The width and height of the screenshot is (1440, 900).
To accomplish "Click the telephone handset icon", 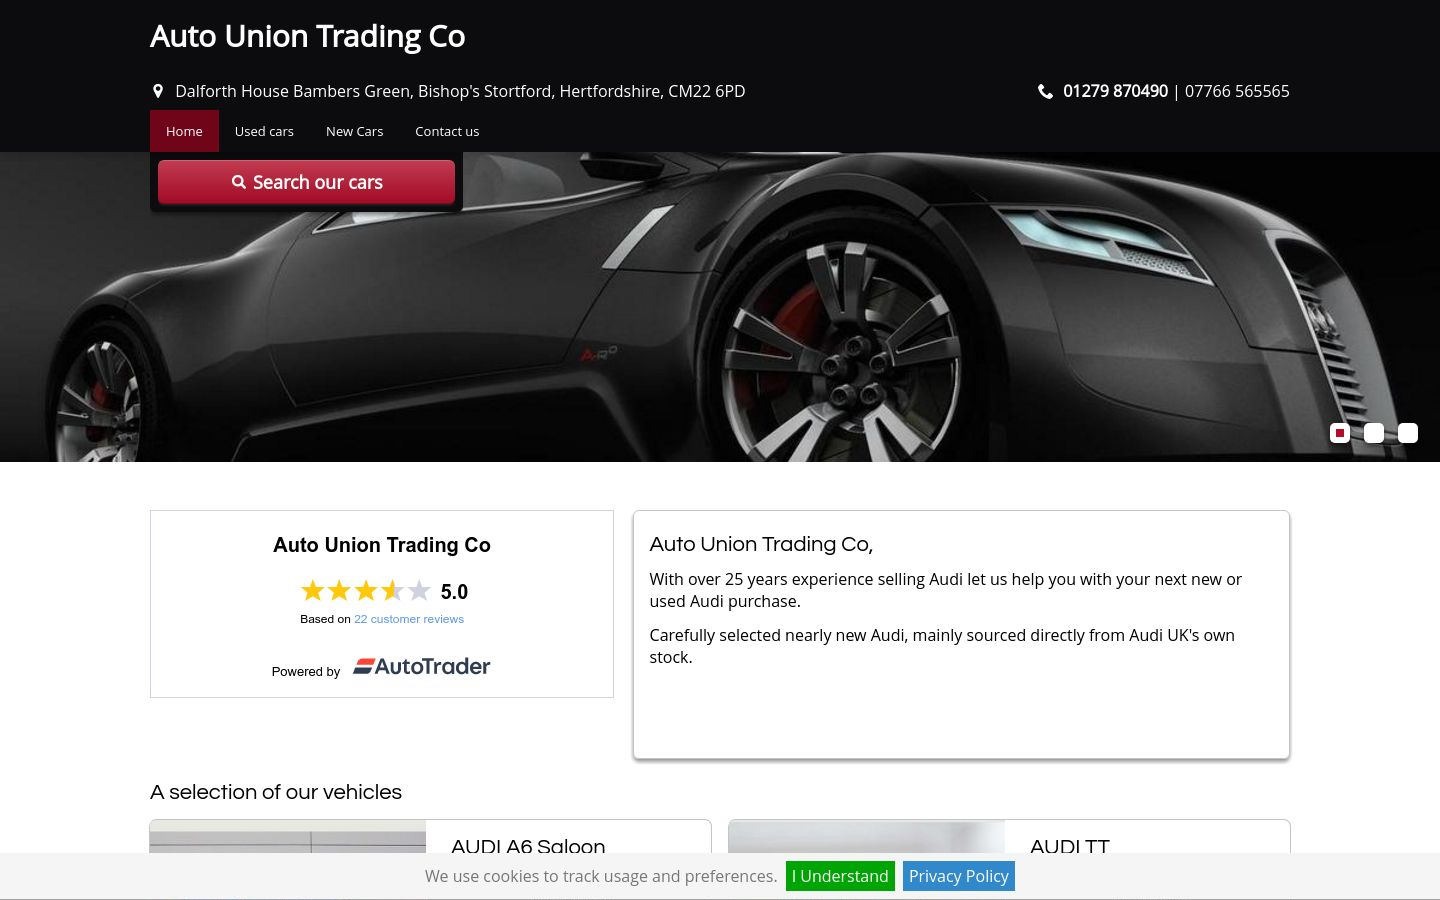I will 1045,91.
